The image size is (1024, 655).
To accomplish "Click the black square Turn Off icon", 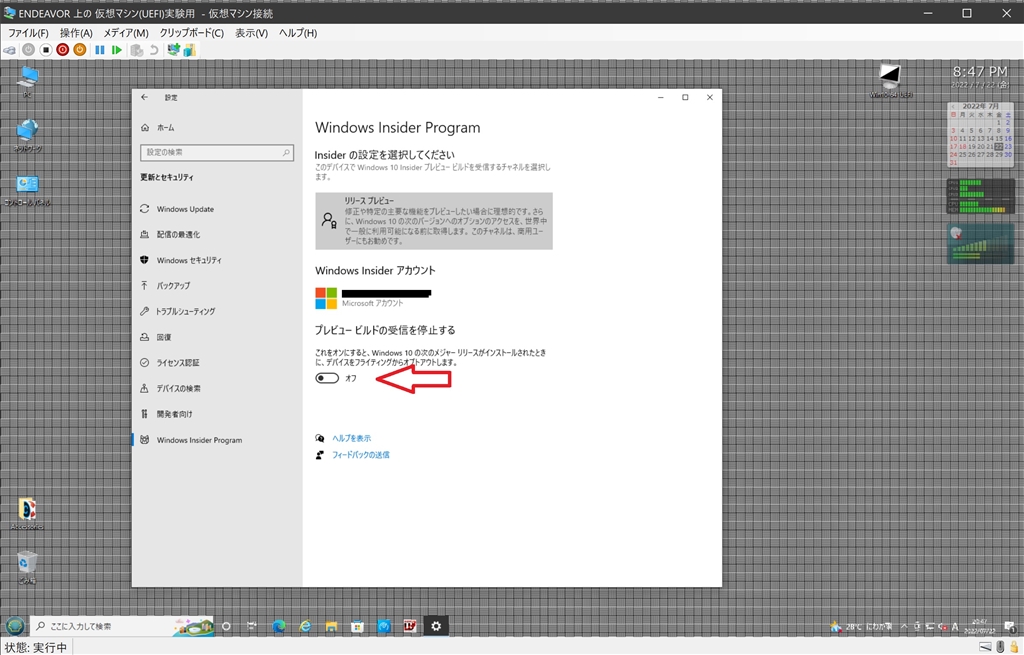I will pyautogui.click(x=45, y=50).
